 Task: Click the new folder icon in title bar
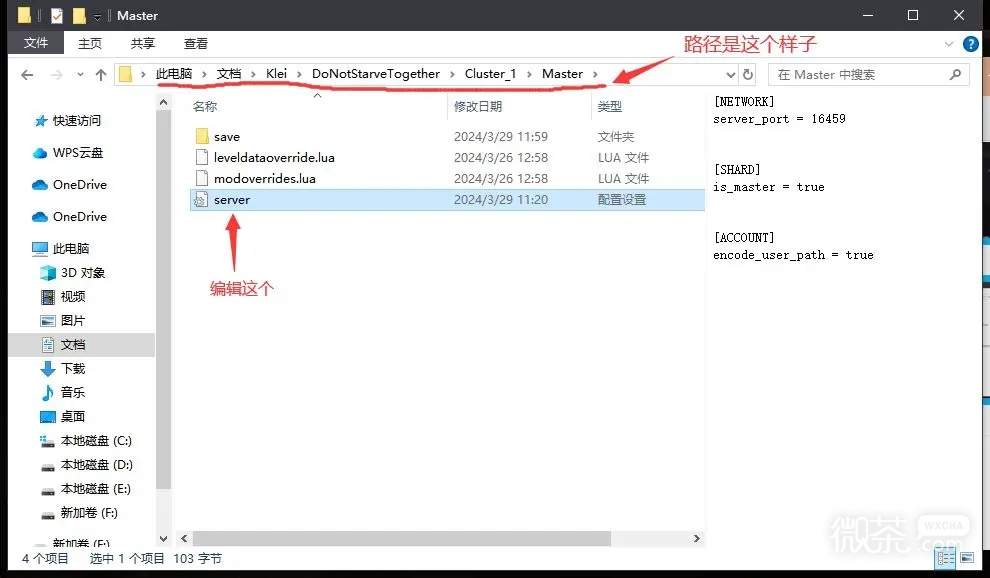click(79, 15)
